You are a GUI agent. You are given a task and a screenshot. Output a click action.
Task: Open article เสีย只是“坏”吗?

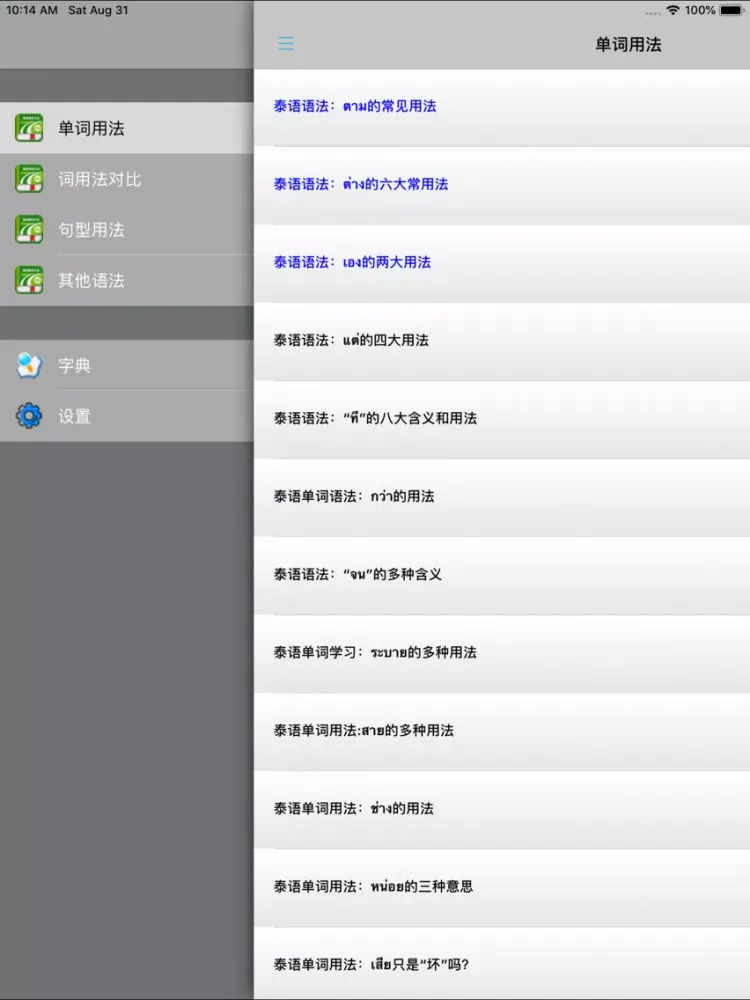(502, 964)
